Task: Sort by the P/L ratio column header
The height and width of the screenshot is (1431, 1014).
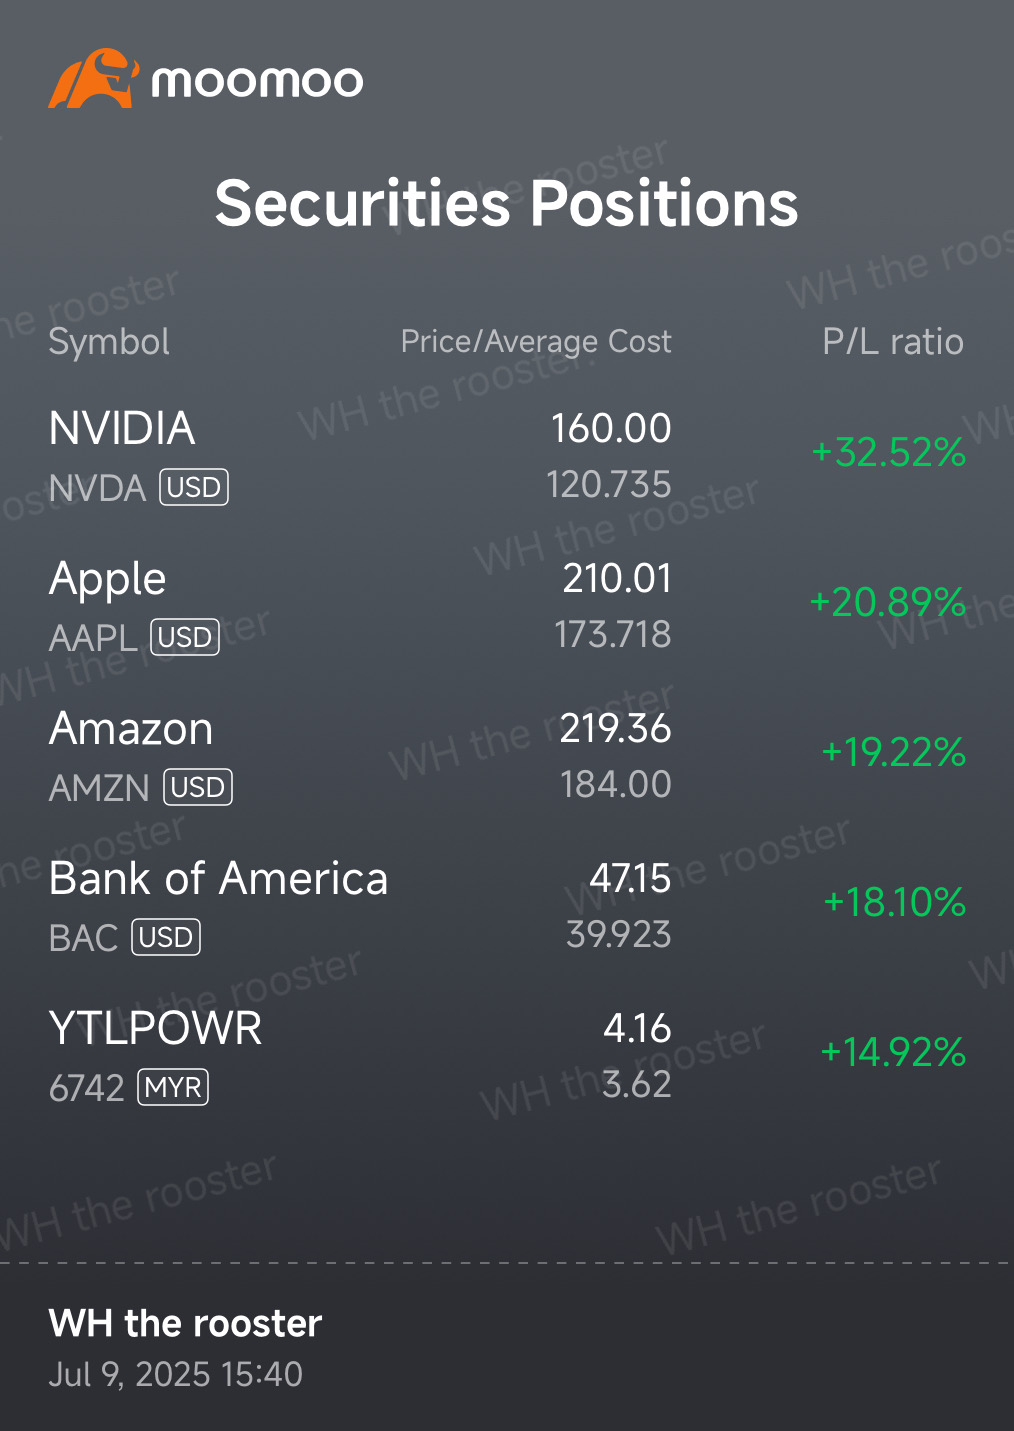Action: [x=893, y=342]
